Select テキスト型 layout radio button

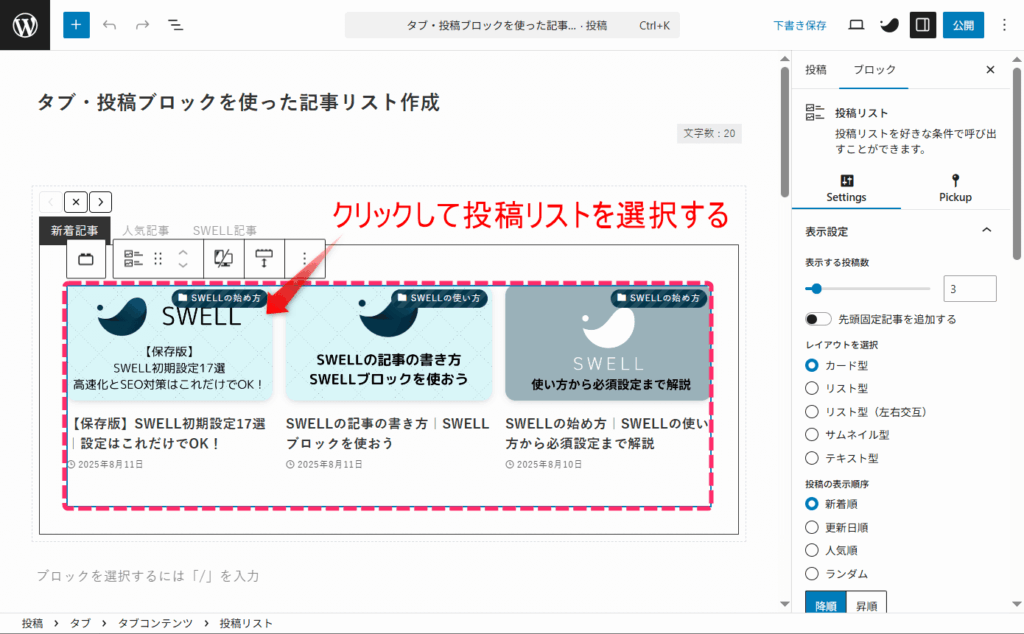coord(812,458)
